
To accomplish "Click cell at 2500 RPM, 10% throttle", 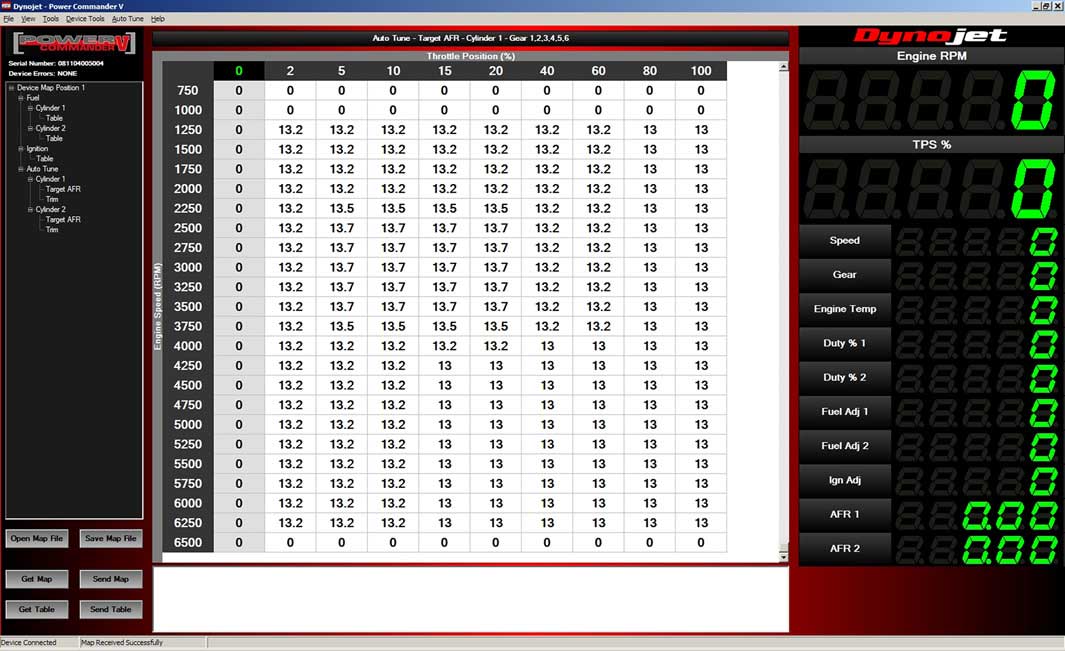I will coord(393,228).
